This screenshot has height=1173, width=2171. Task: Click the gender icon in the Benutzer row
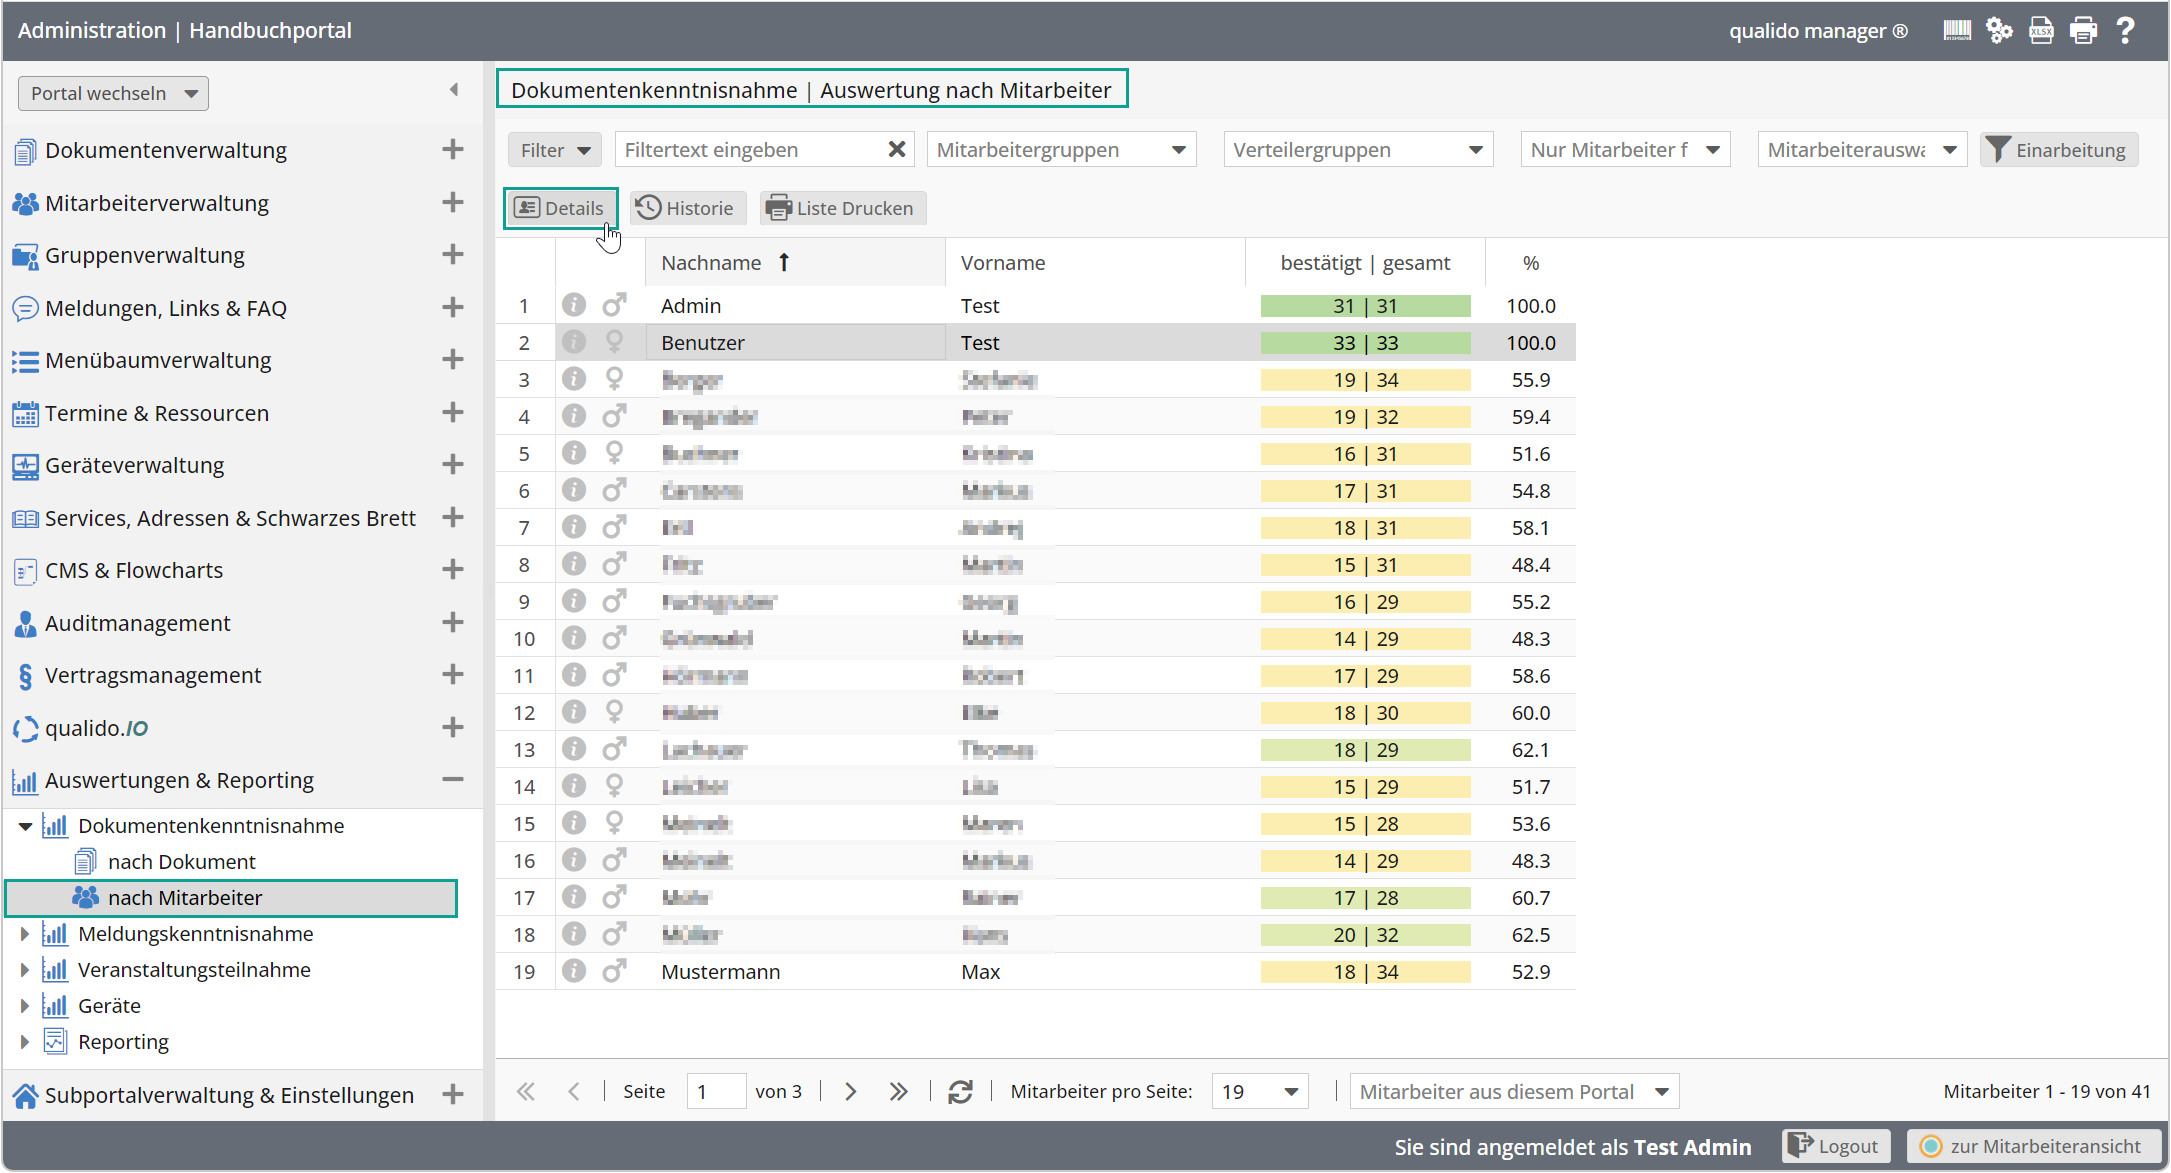point(614,342)
